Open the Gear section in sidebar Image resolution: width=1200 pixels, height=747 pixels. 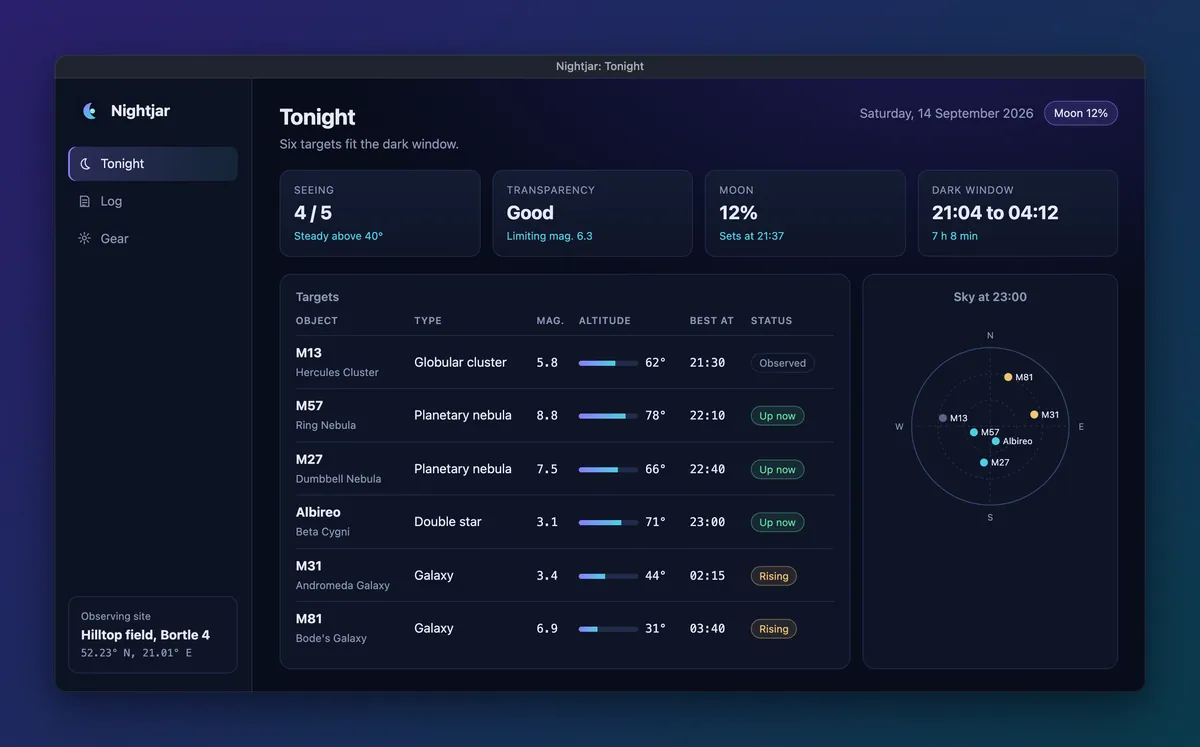point(153,238)
